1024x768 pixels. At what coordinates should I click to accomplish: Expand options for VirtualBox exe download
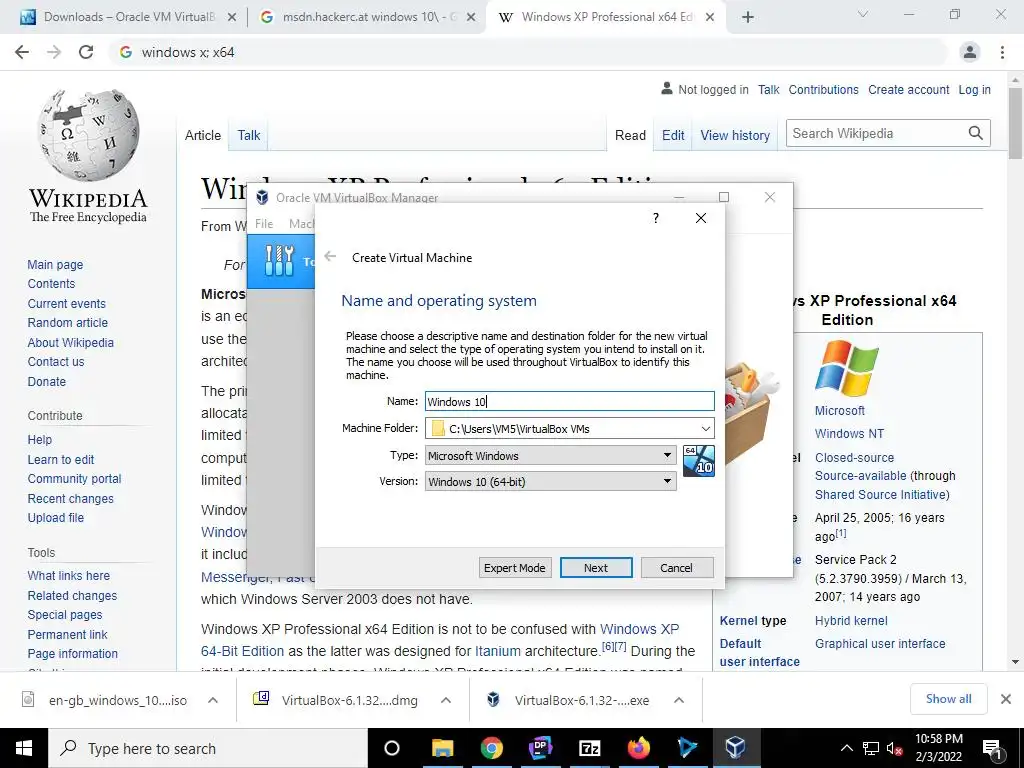coord(679,700)
